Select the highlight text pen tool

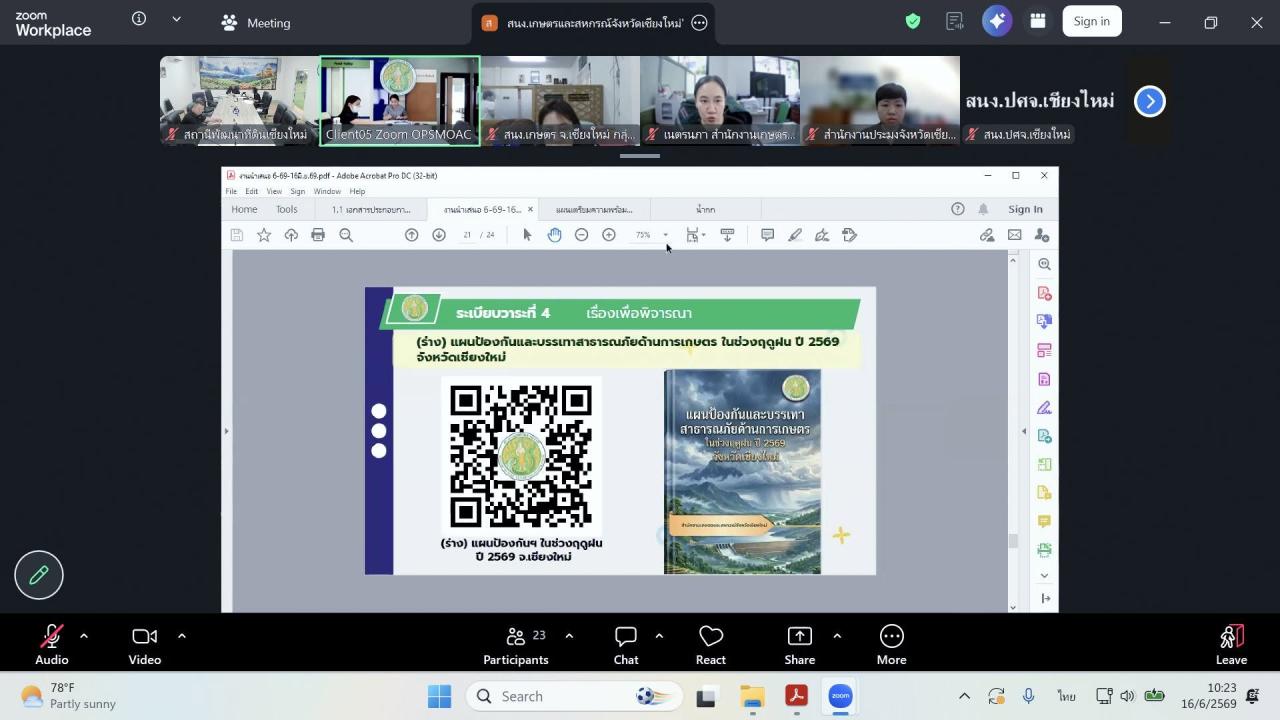[795, 235]
